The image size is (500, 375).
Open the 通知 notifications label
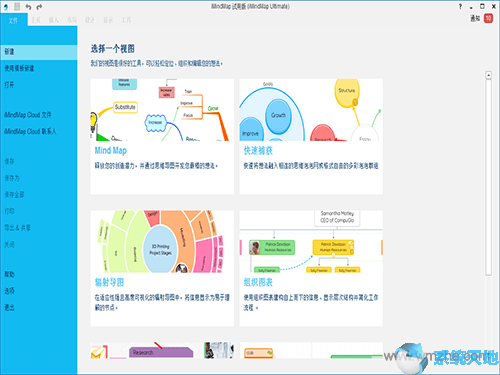[x=475, y=18]
